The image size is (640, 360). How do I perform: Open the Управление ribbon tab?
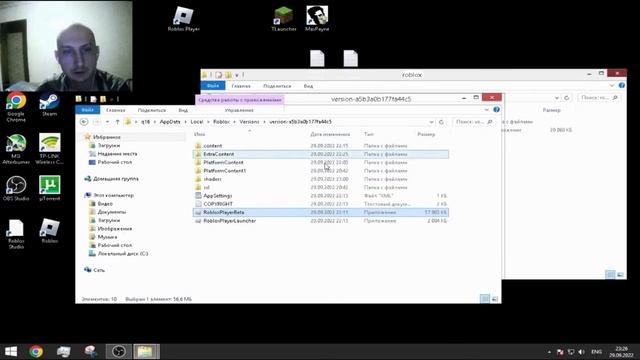239,110
